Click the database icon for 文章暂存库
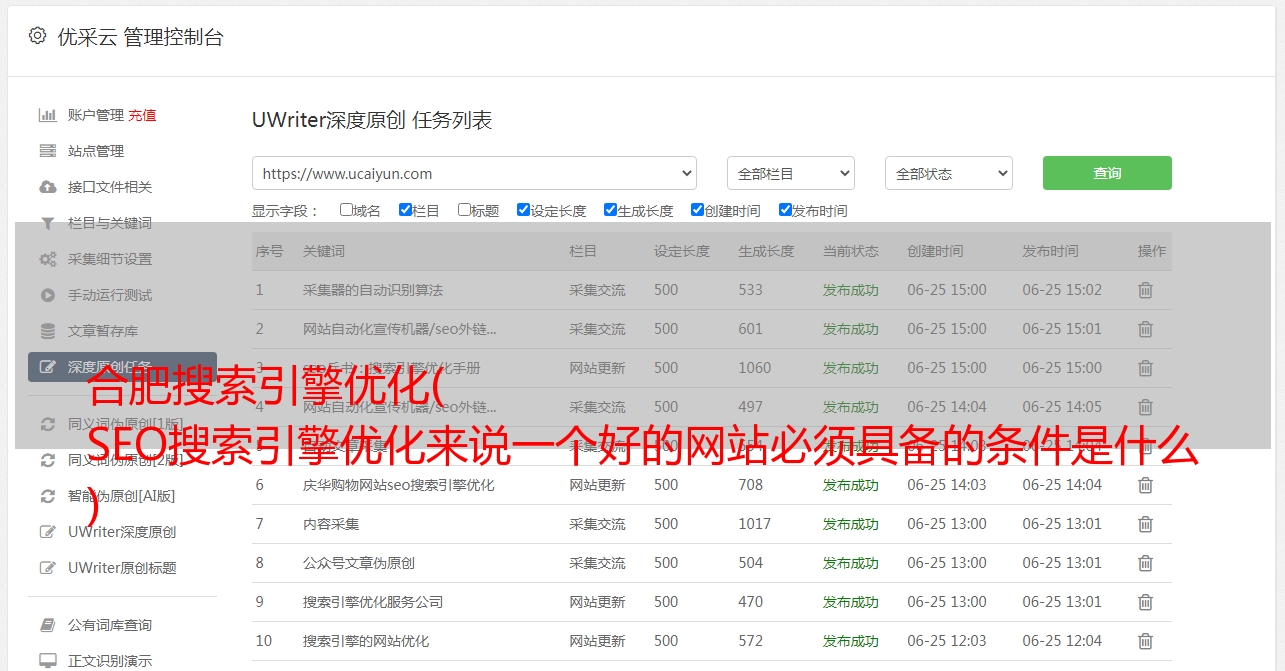 tap(47, 331)
